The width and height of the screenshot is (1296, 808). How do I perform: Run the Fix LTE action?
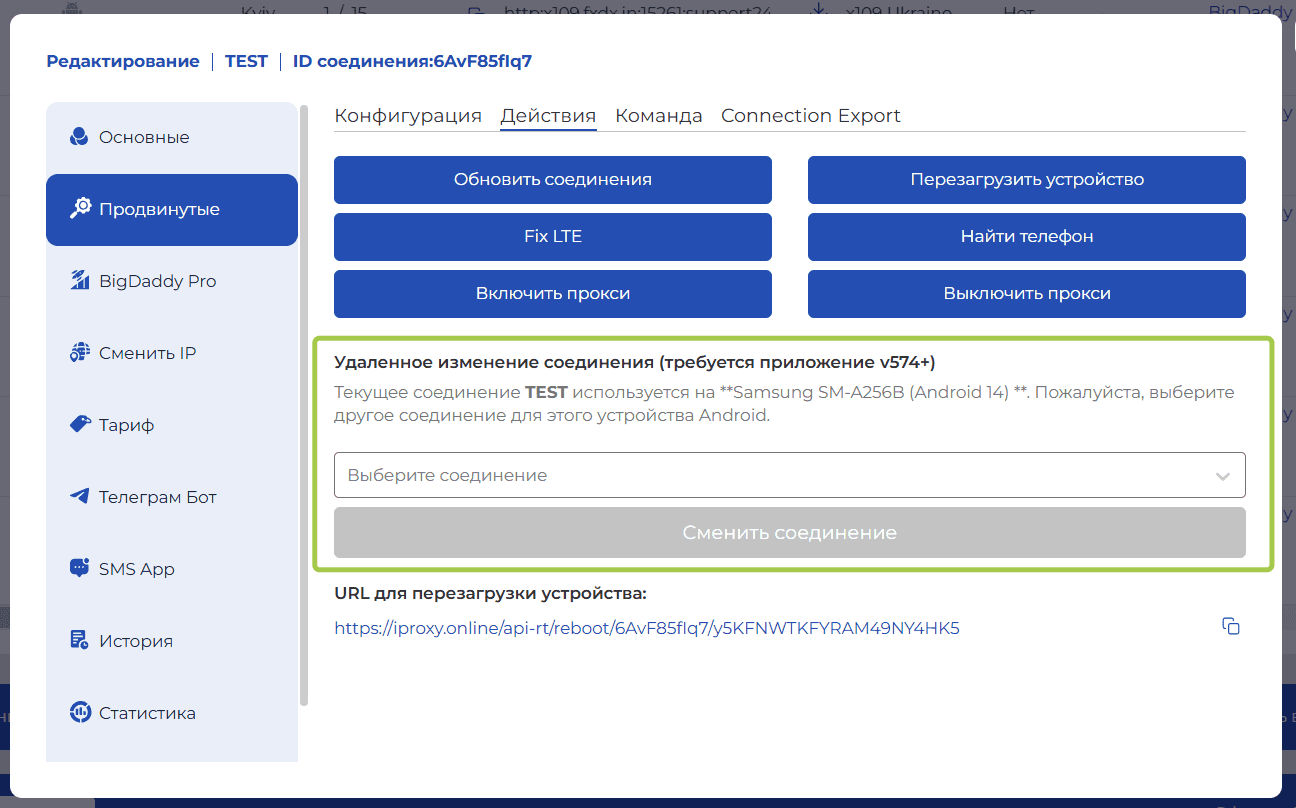coord(553,237)
